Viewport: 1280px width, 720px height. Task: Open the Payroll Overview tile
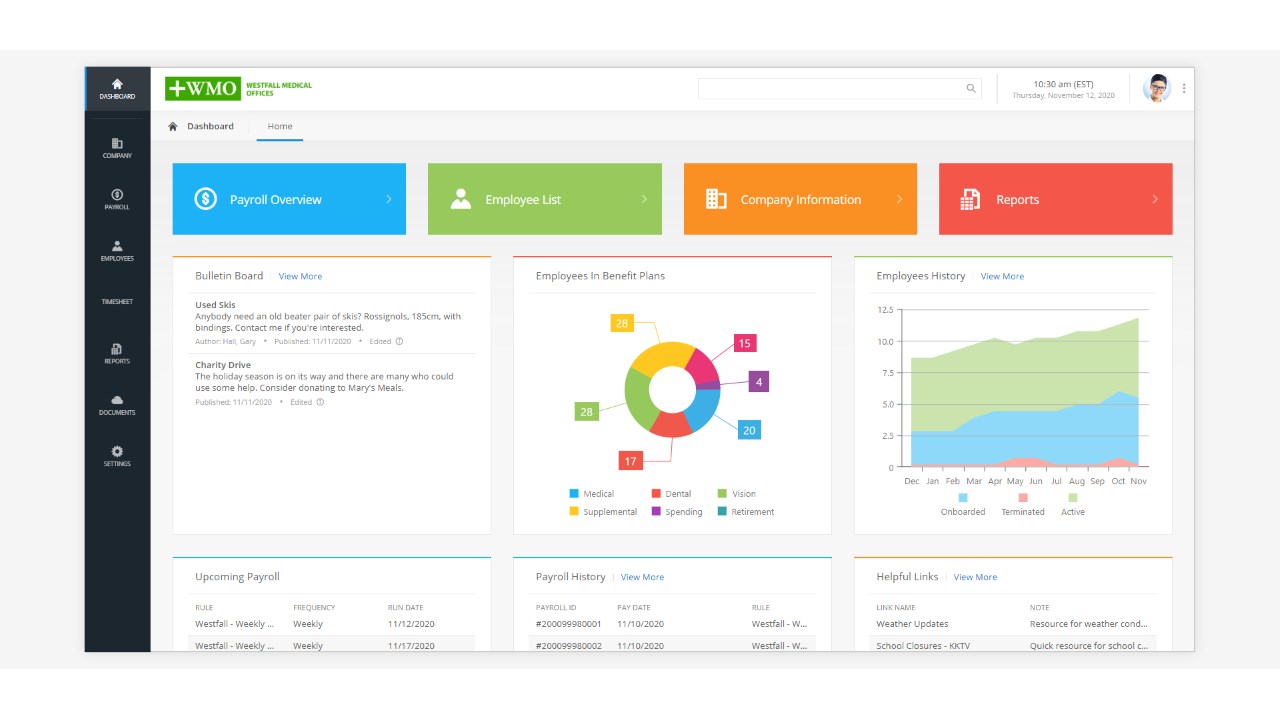(x=289, y=199)
